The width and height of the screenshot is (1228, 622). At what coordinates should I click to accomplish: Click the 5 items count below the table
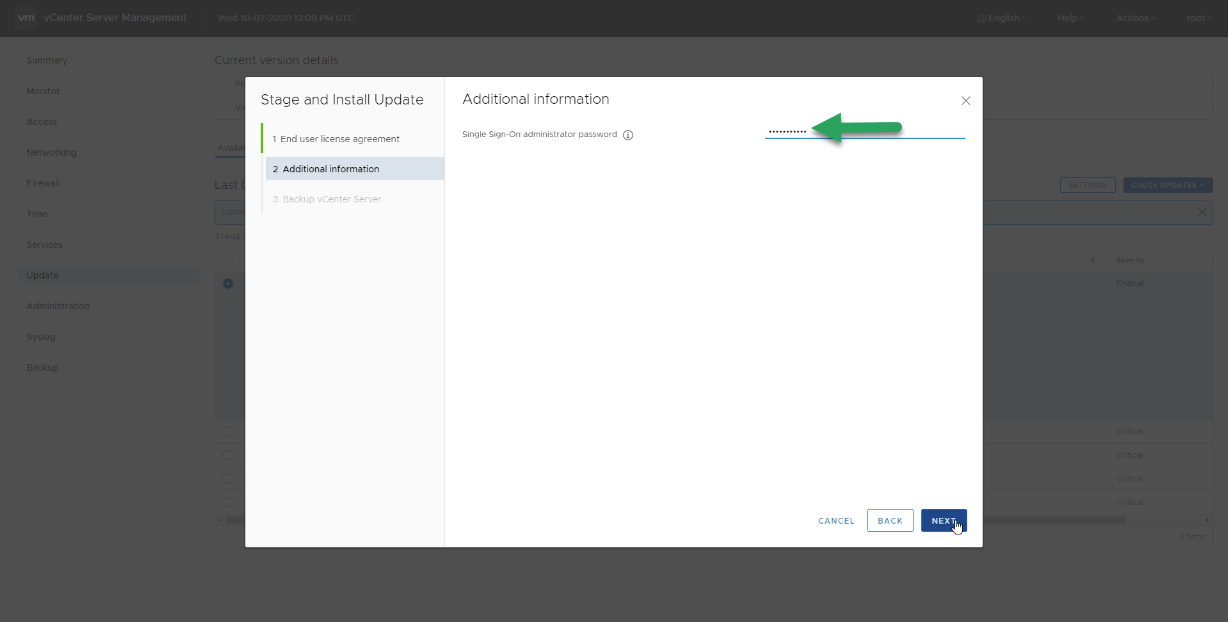pyautogui.click(x=1193, y=537)
